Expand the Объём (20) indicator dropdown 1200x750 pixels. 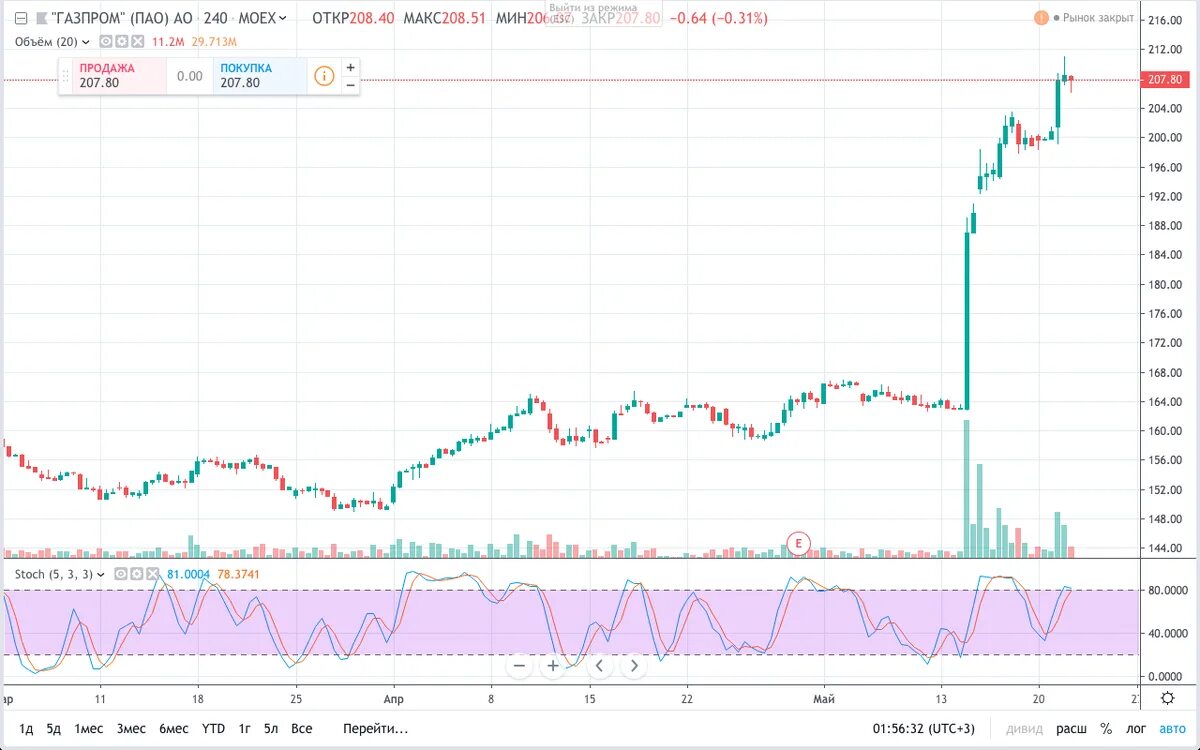(x=86, y=42)
